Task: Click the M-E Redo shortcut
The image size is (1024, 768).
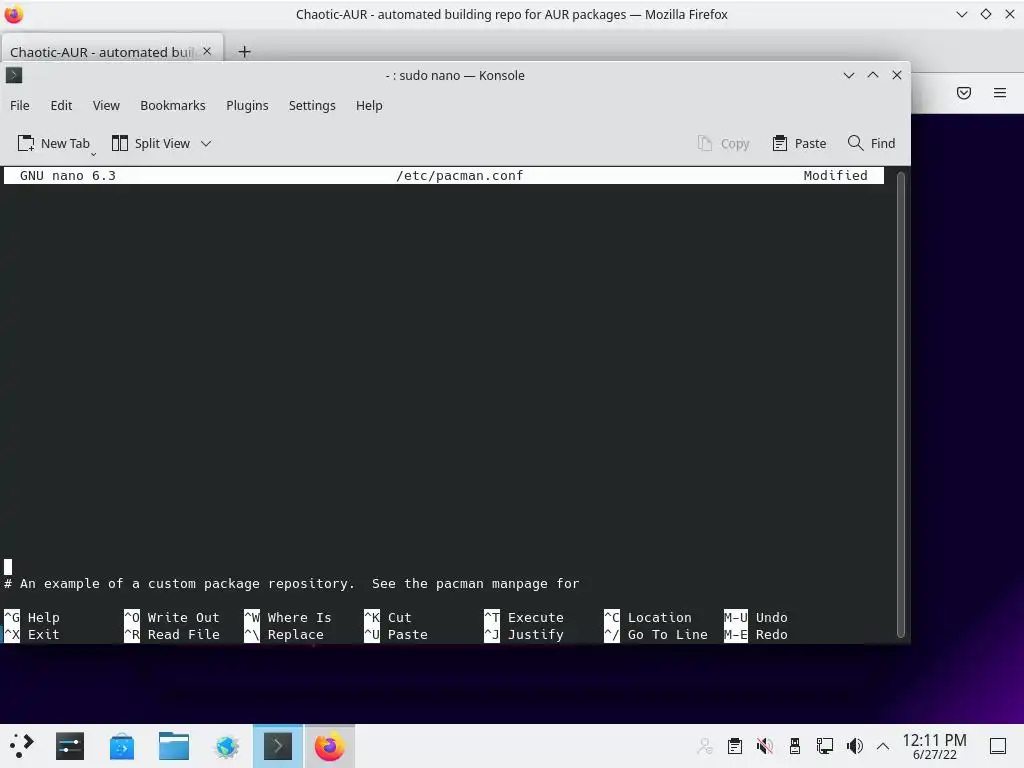Action: (x=756, y=634)
